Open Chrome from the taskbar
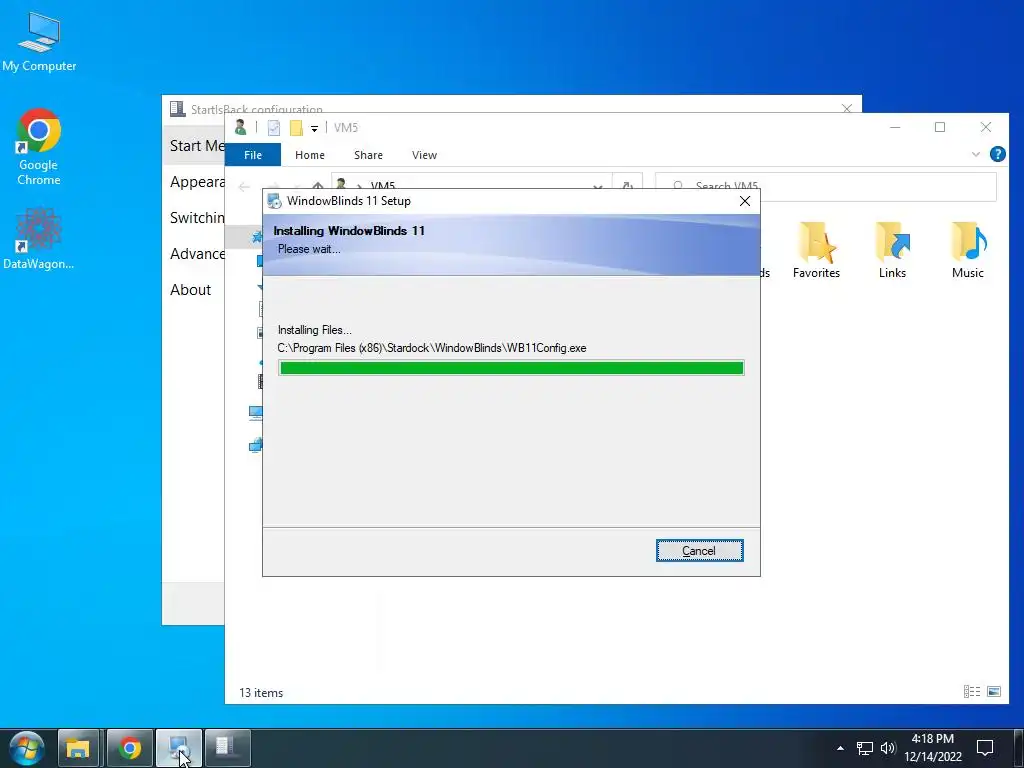This screenshot has height=768, width=1024. 129,748
